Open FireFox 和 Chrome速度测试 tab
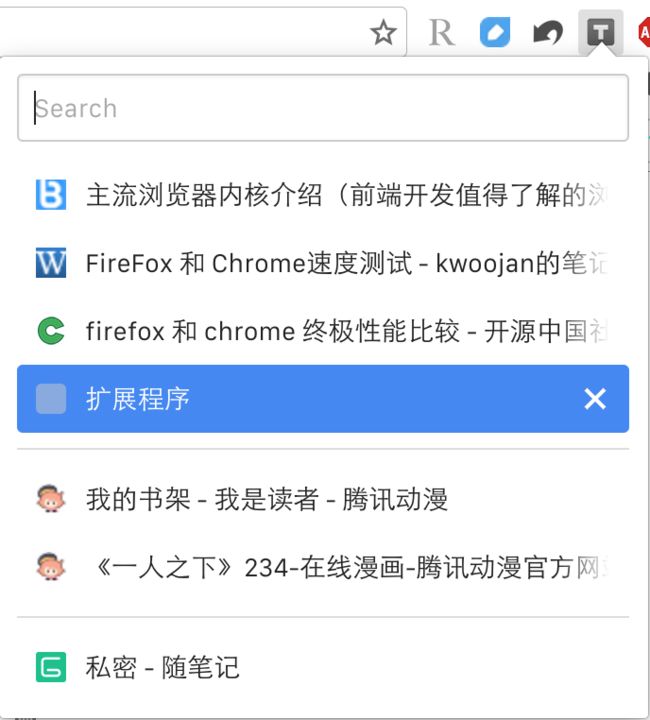The image size is (650, 720). tap(323, 263)
